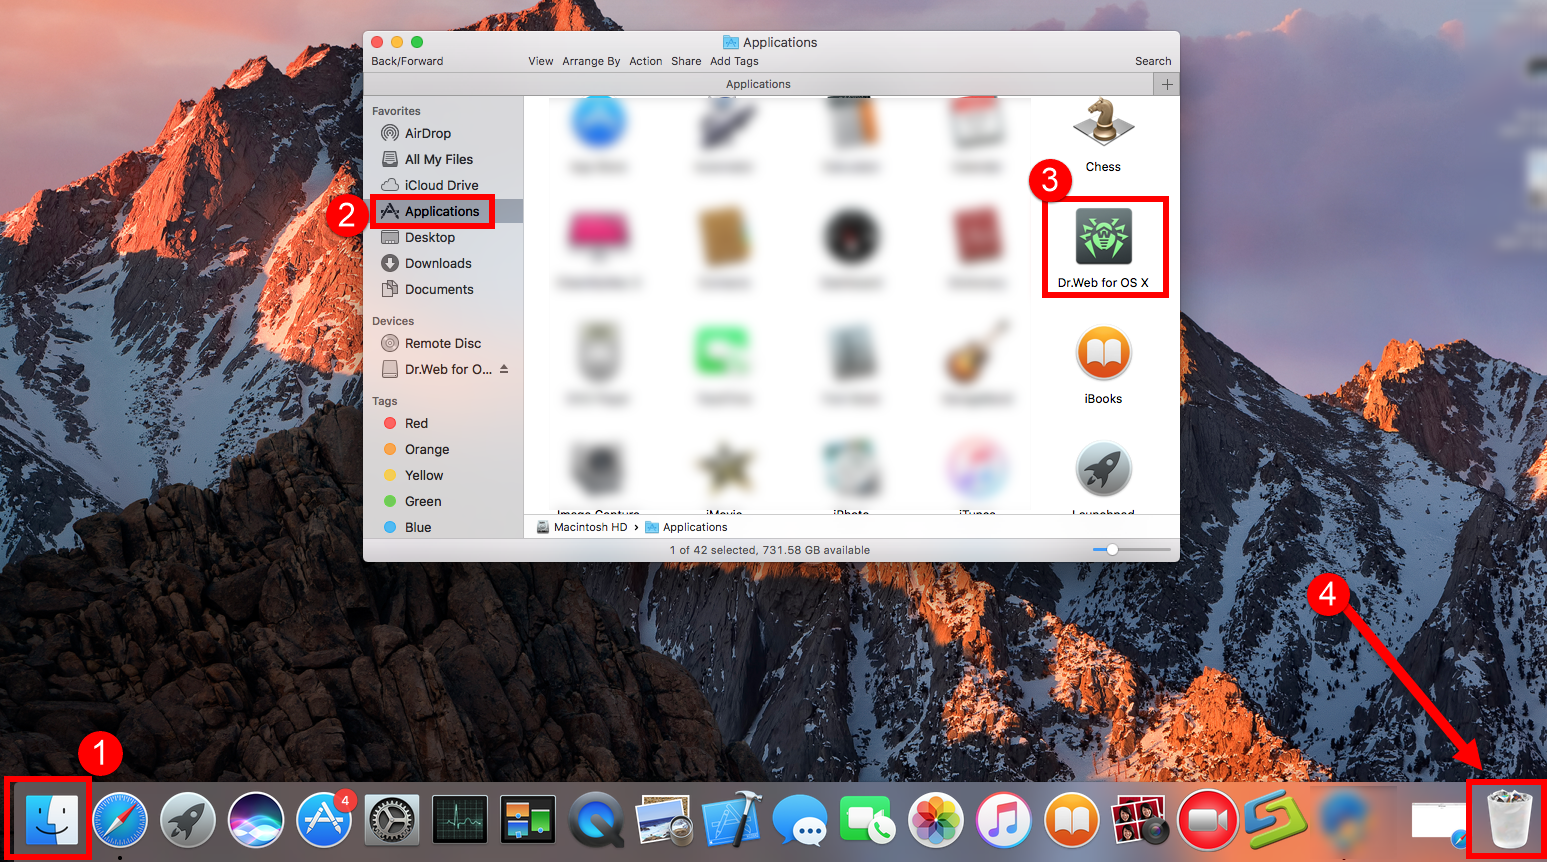Add a new Finder tab with plus button
Screen dimensions: 1547x862
click(x=1167, y=84)
